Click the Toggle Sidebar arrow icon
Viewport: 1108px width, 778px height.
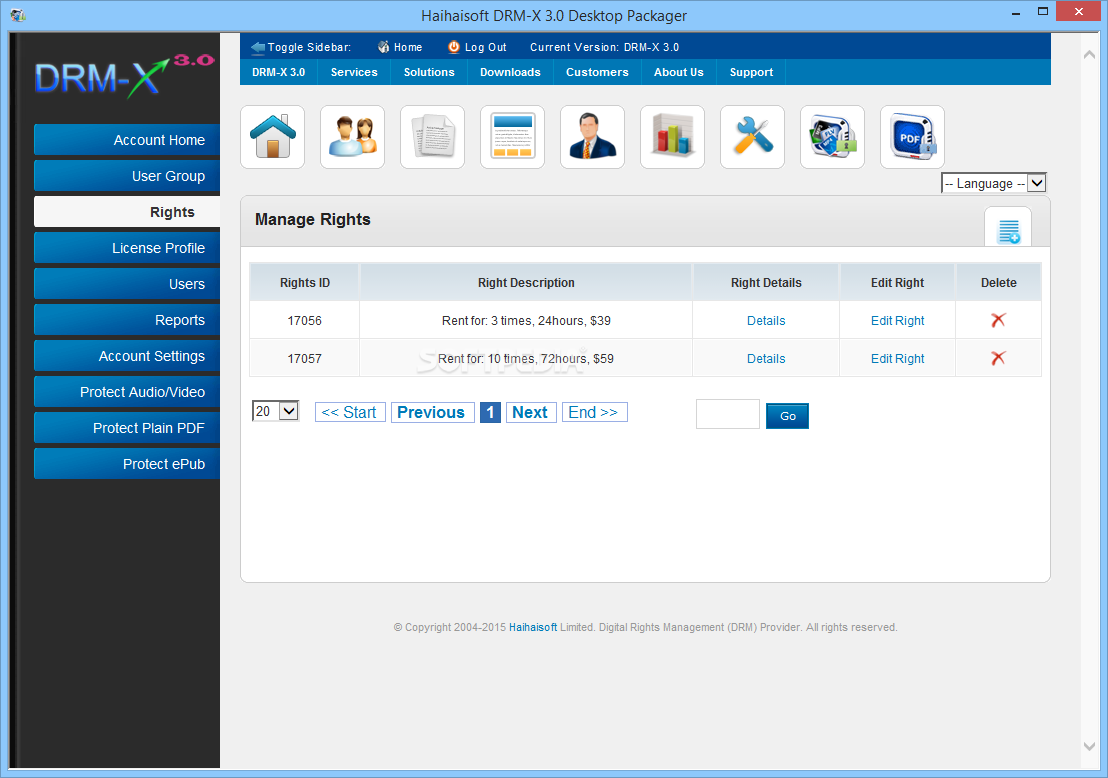point(258,47)
